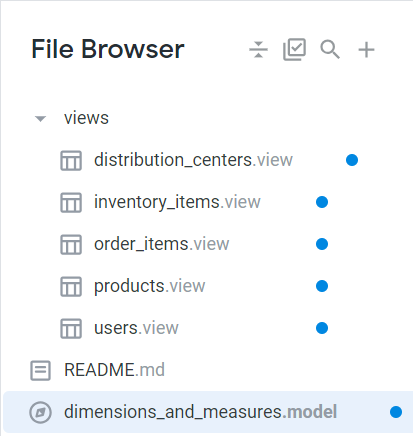413x436 pixels.
Task: Open inventory_items.view file
Action: 177,202
